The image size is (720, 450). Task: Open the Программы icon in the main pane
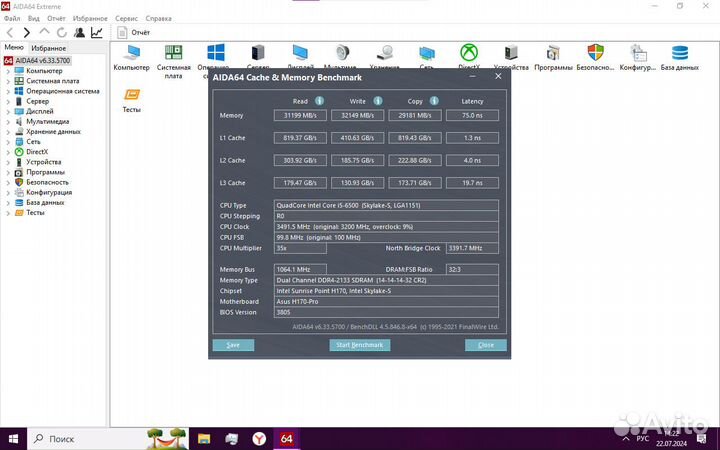click(x=553, y=57)
